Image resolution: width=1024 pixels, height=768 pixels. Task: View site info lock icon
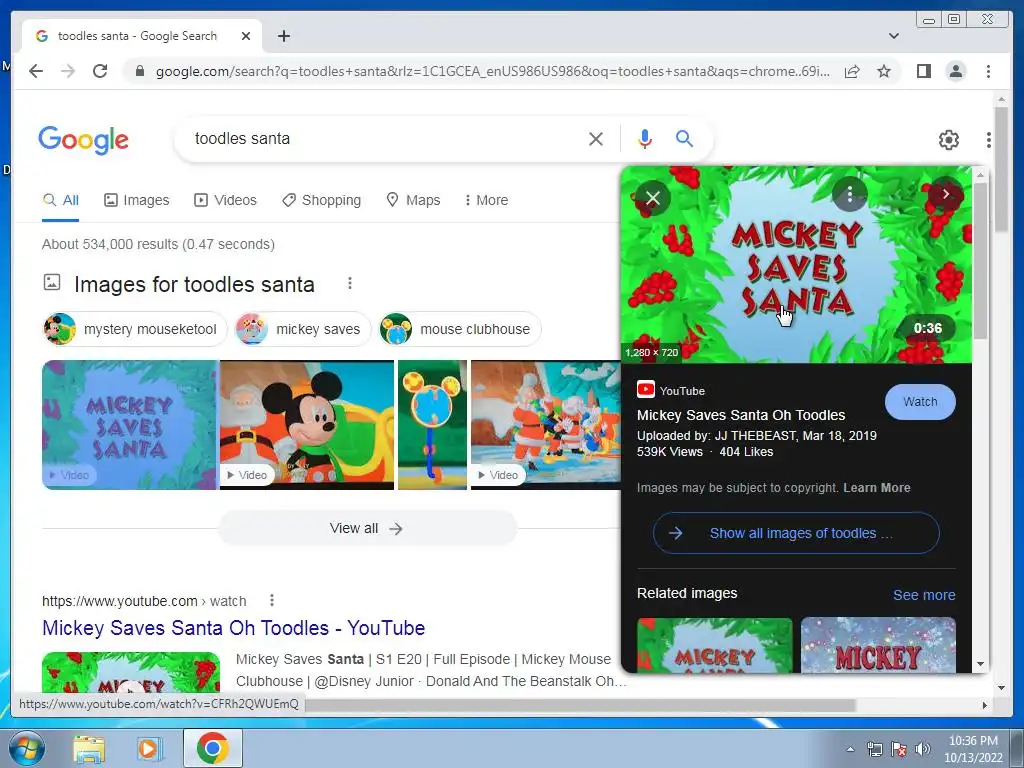click(x=139, y=71)
